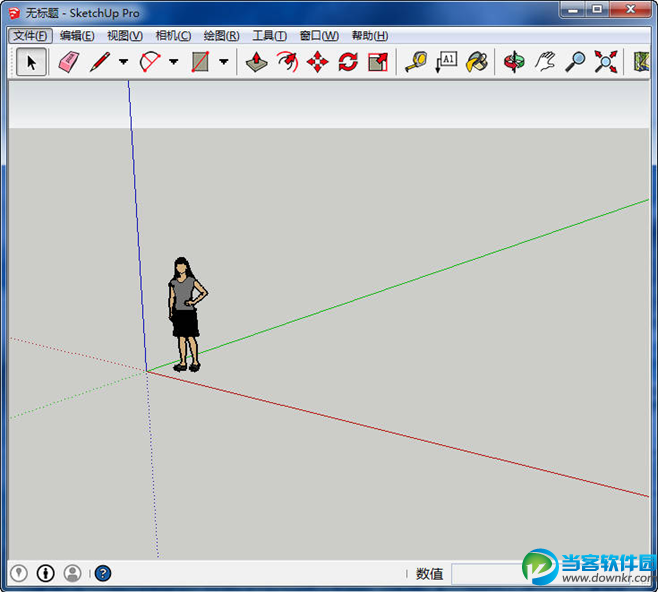Activate the Scale tool
This screenshot has width=658, height=592.
tap(378, 62)
